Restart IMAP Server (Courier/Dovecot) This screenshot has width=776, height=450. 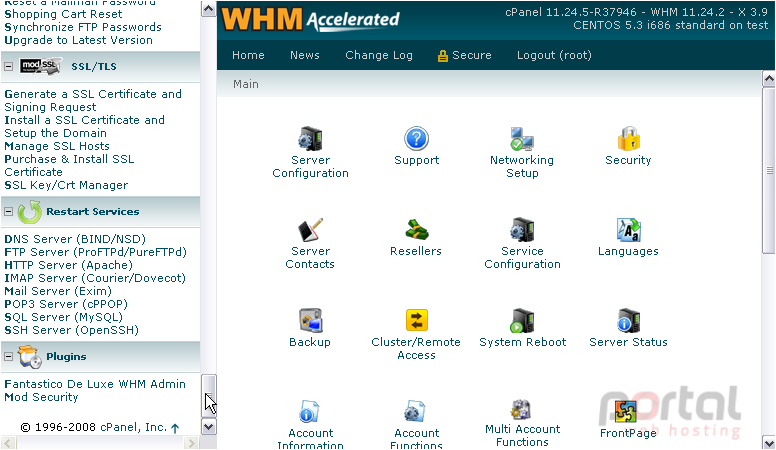click(95, 278)
